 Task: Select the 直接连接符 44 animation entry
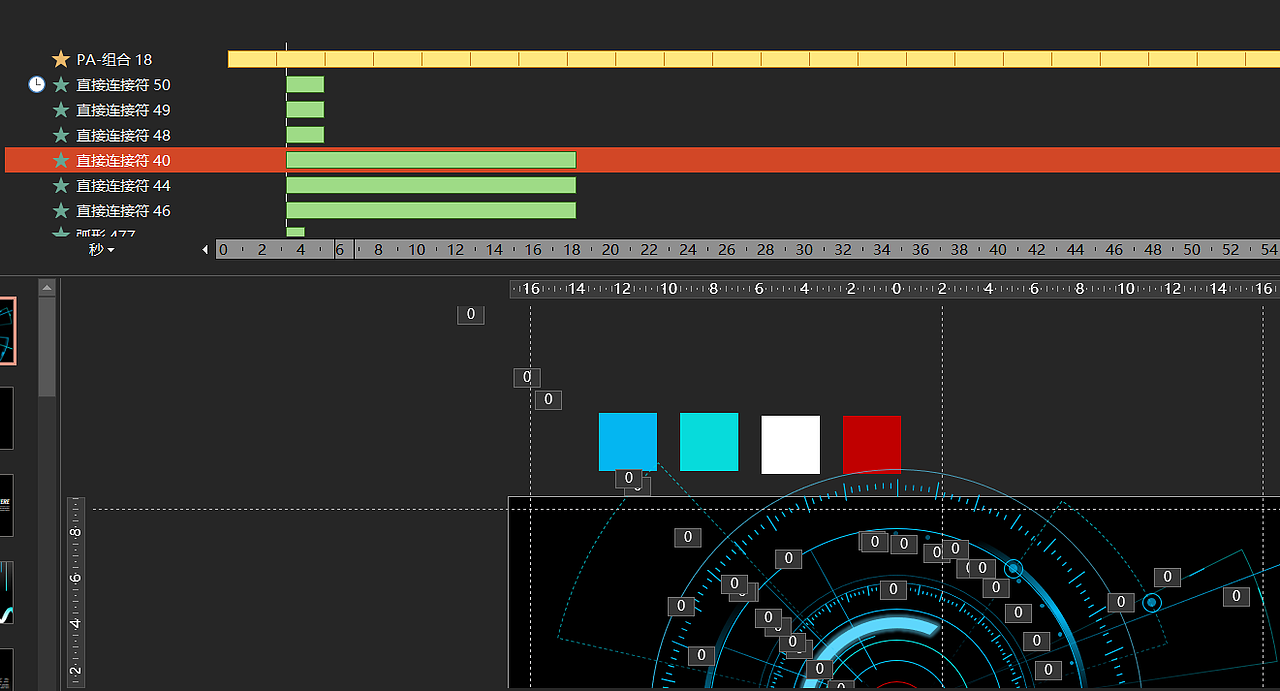(123, 185)
